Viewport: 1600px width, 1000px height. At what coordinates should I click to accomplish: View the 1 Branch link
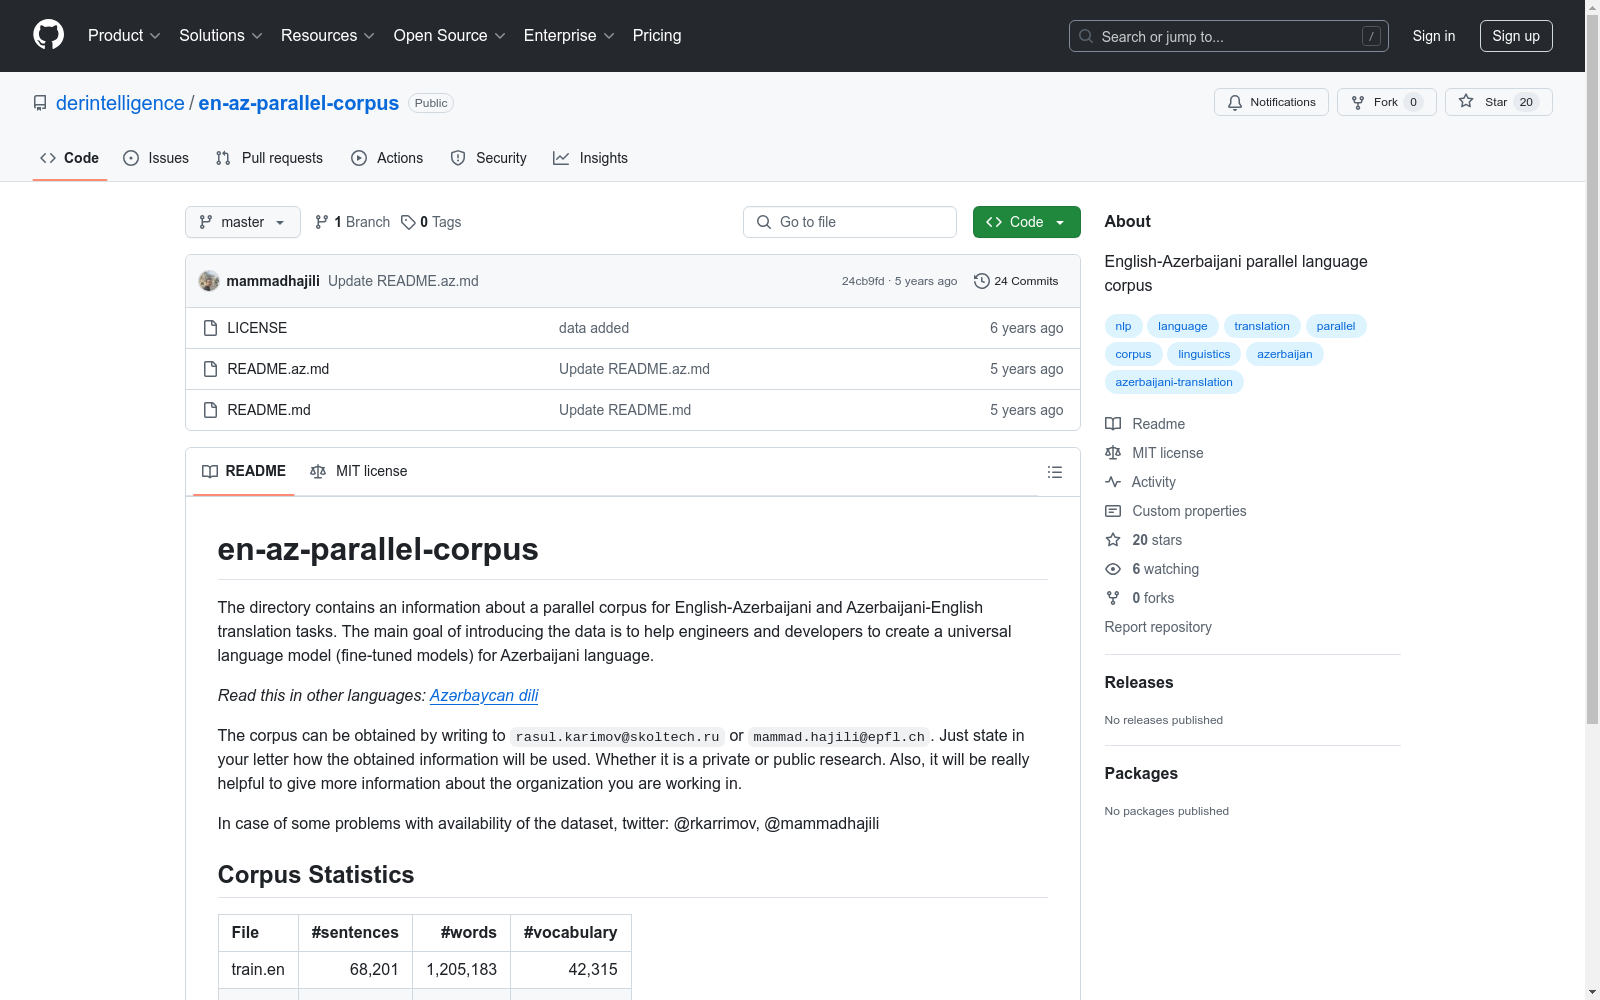pyautogui.click(x=352, y=222)
